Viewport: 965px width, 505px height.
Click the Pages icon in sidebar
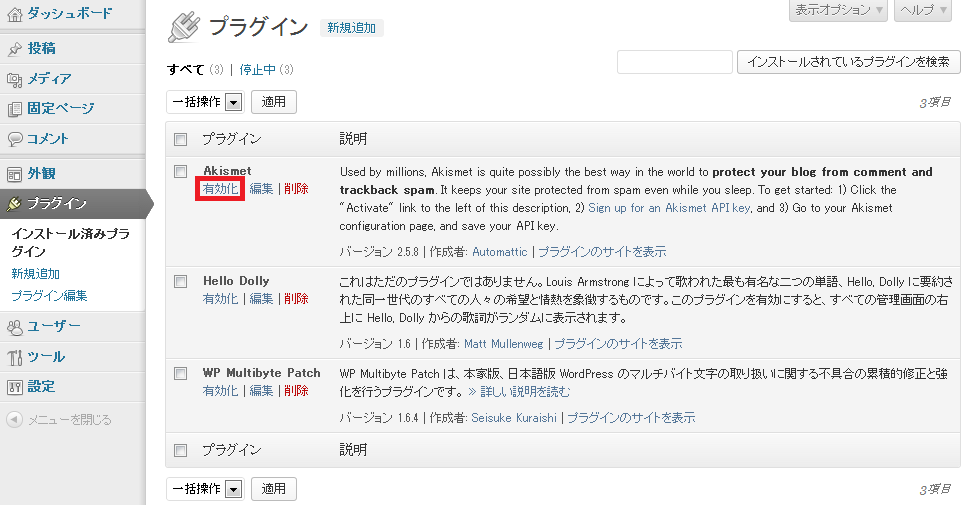coord(15,109)
